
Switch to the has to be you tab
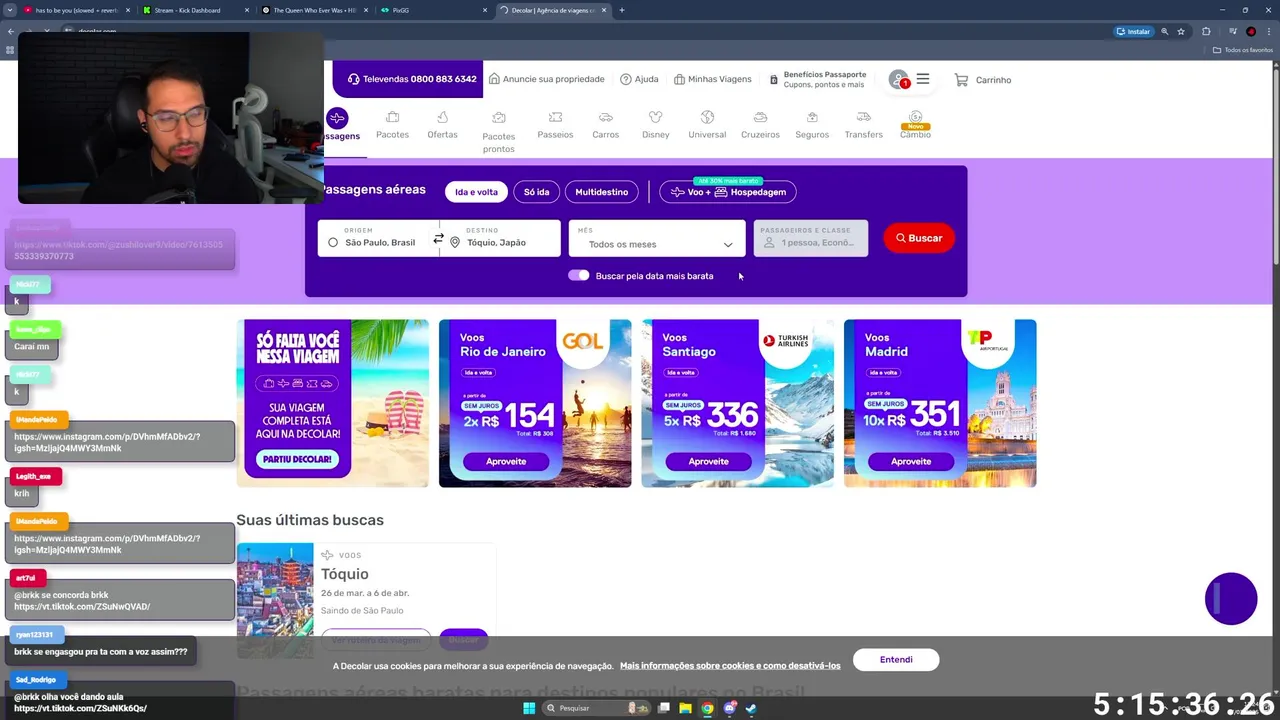76,10
